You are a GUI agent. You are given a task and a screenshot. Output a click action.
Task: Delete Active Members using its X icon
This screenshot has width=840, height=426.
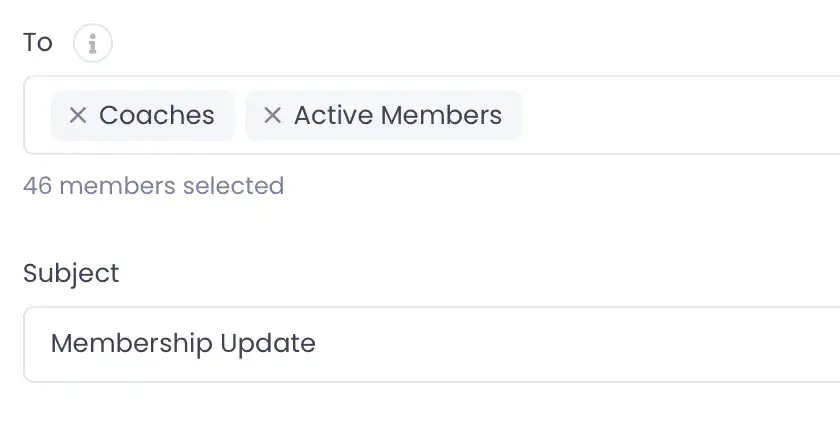(x=272, y=116)
